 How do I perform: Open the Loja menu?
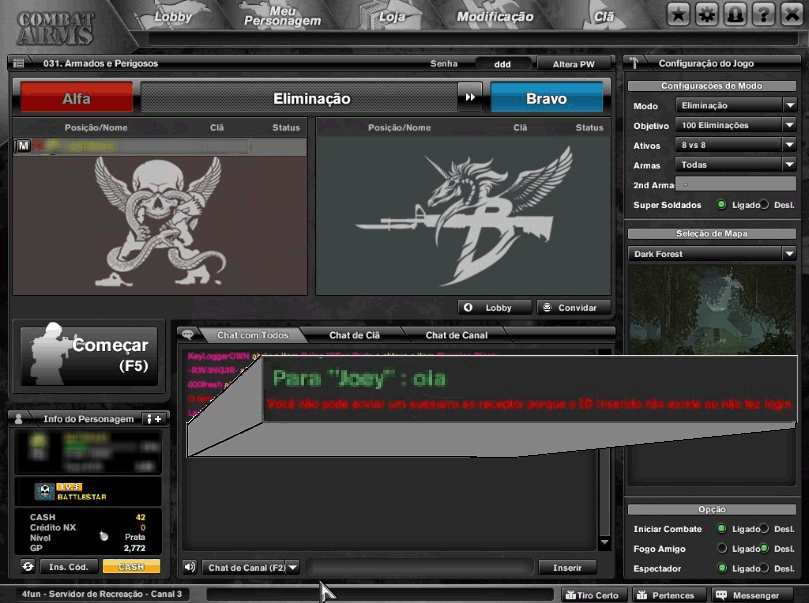[392, 17]
